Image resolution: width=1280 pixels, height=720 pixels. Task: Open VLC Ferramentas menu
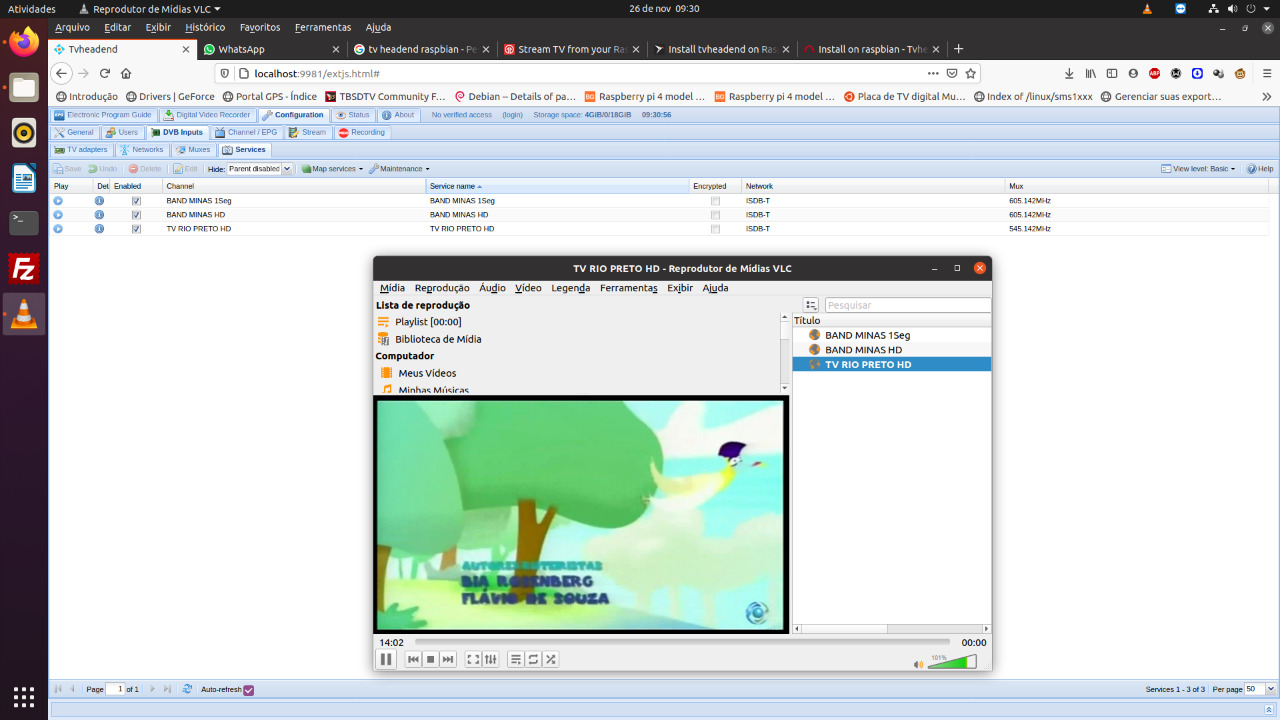pyautogui.click(x=628, y=288)
